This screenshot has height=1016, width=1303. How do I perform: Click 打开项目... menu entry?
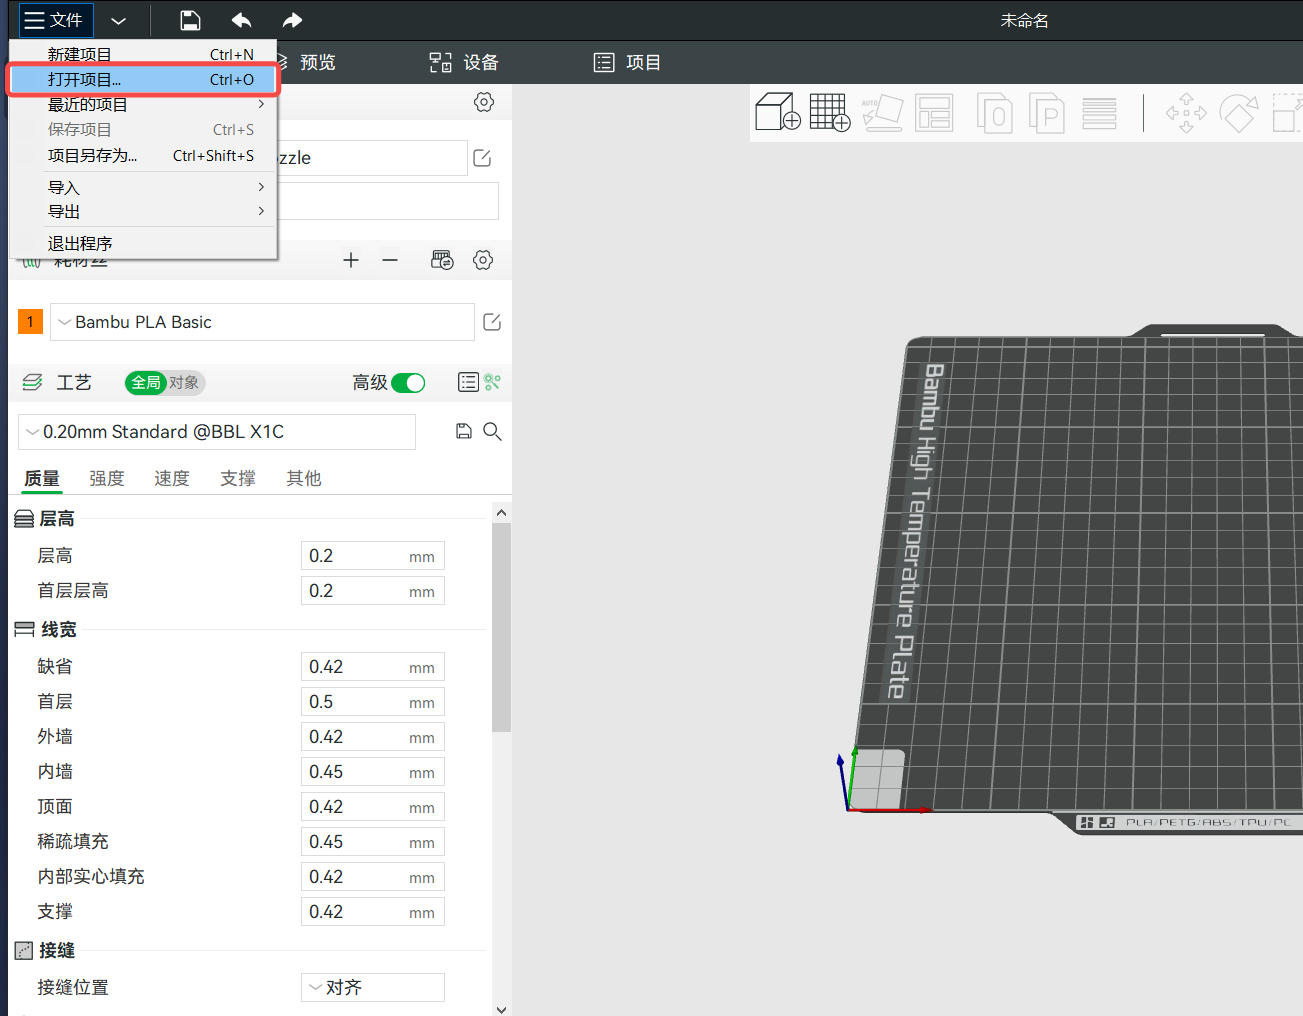point(143,80)
